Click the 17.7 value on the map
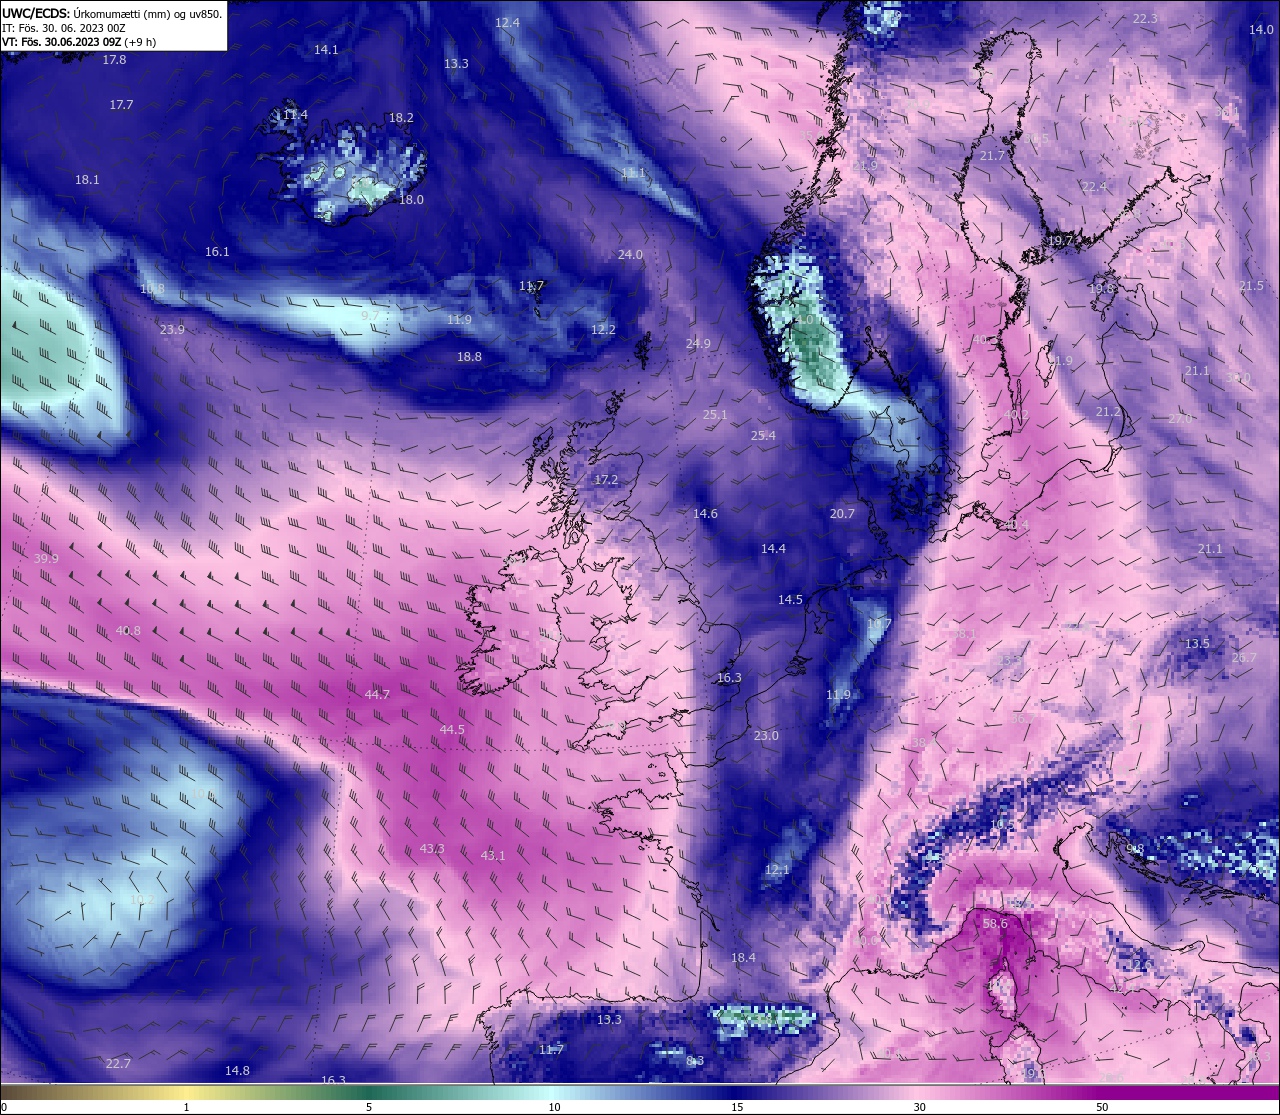This screenshot has height=1115, width=1280. click(121, 105)
